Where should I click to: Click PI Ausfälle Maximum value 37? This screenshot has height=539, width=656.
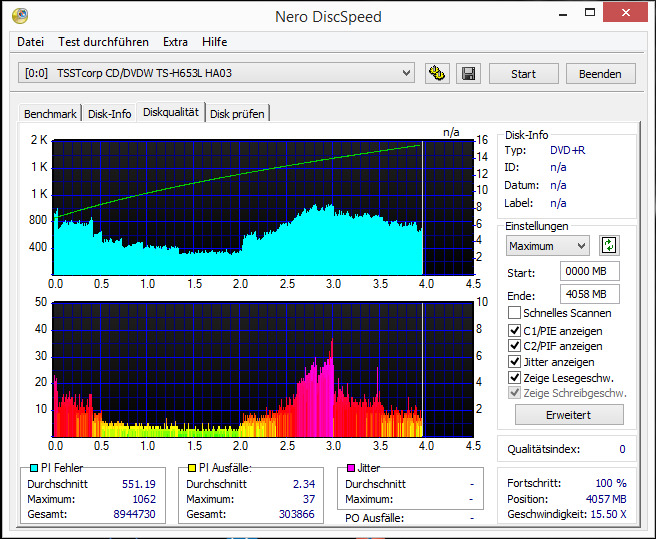point(309,499)
